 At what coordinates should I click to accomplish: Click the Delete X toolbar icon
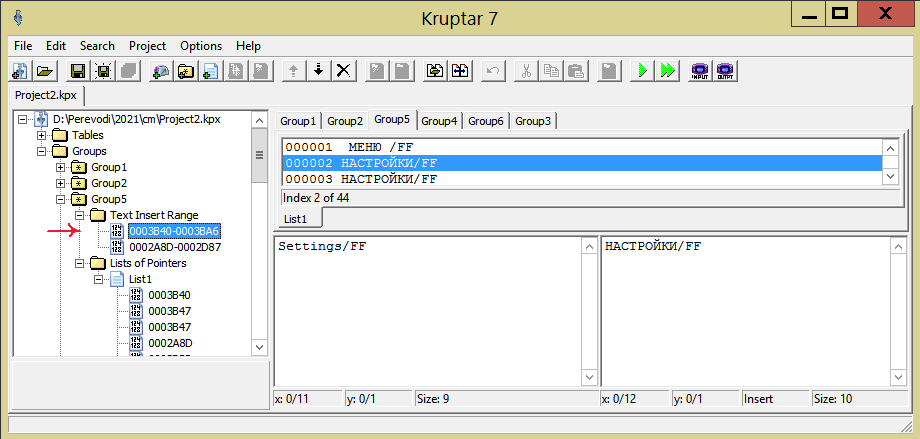pos(343,71)
